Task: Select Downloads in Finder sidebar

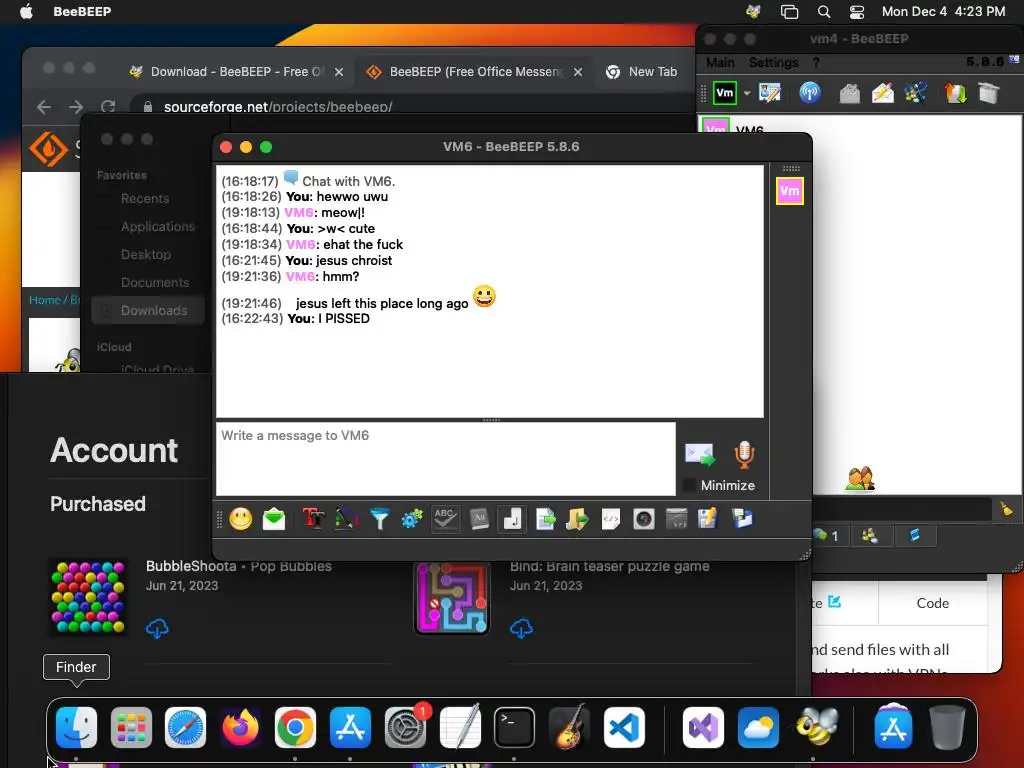Action: click(148, 311)
